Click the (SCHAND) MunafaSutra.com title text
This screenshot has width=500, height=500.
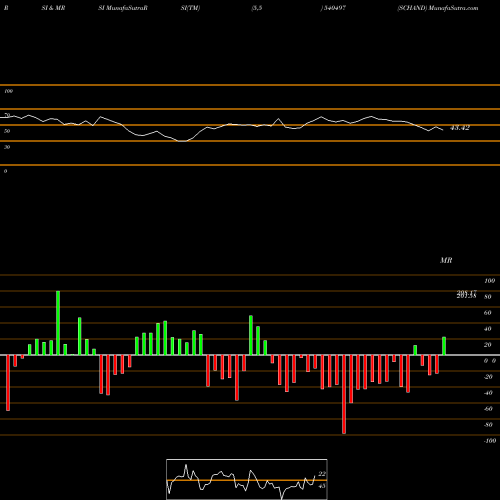click(438, 8)
